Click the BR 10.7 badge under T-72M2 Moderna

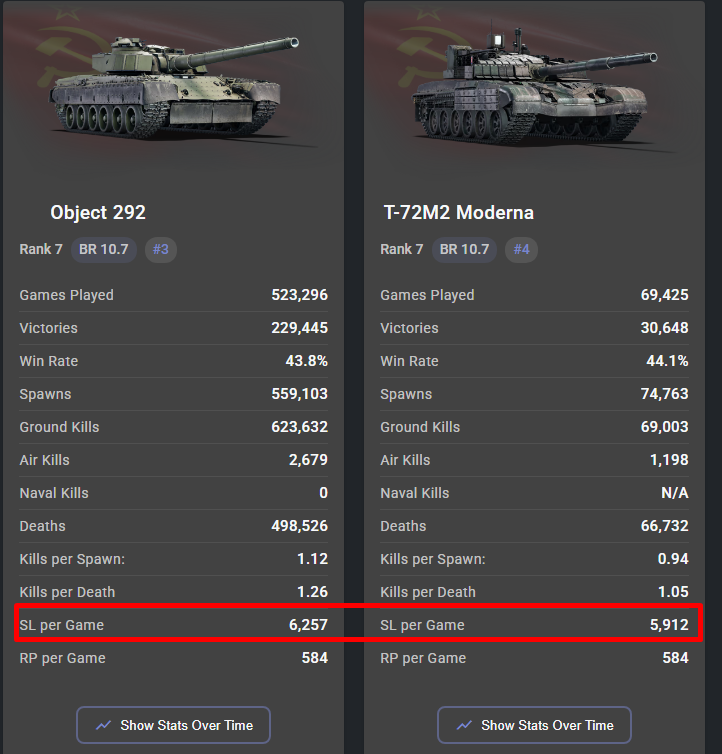pyautogui.click(x=464, y=250)
